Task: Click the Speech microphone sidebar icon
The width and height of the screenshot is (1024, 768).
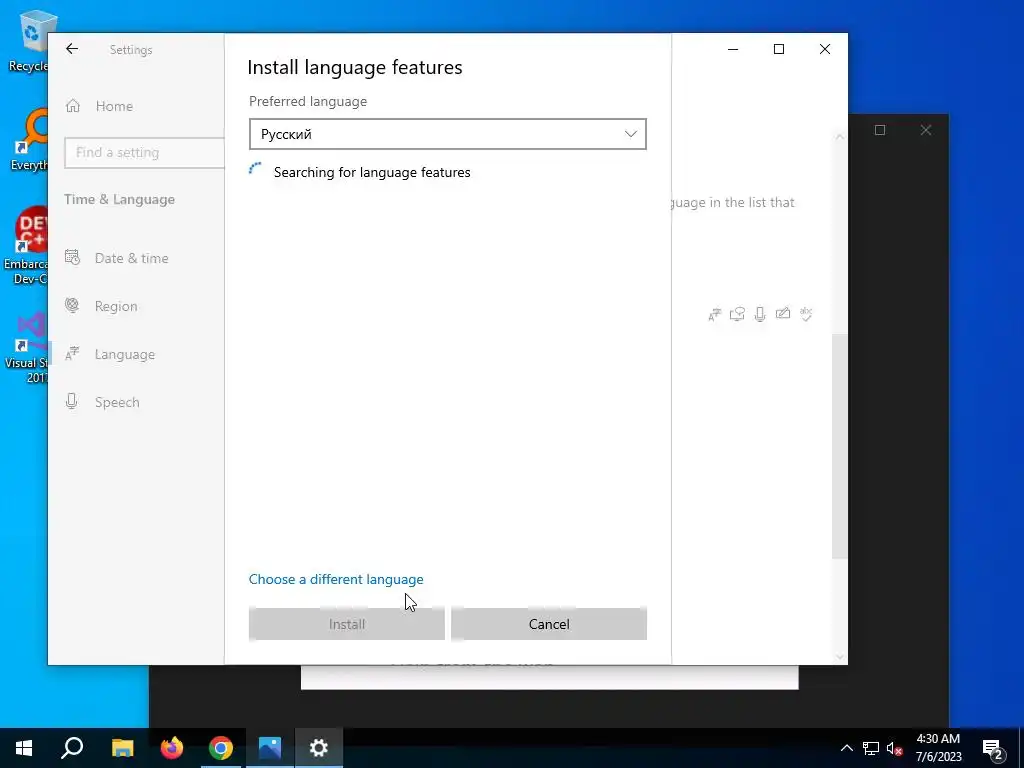Action: click(x=72, y=402)
